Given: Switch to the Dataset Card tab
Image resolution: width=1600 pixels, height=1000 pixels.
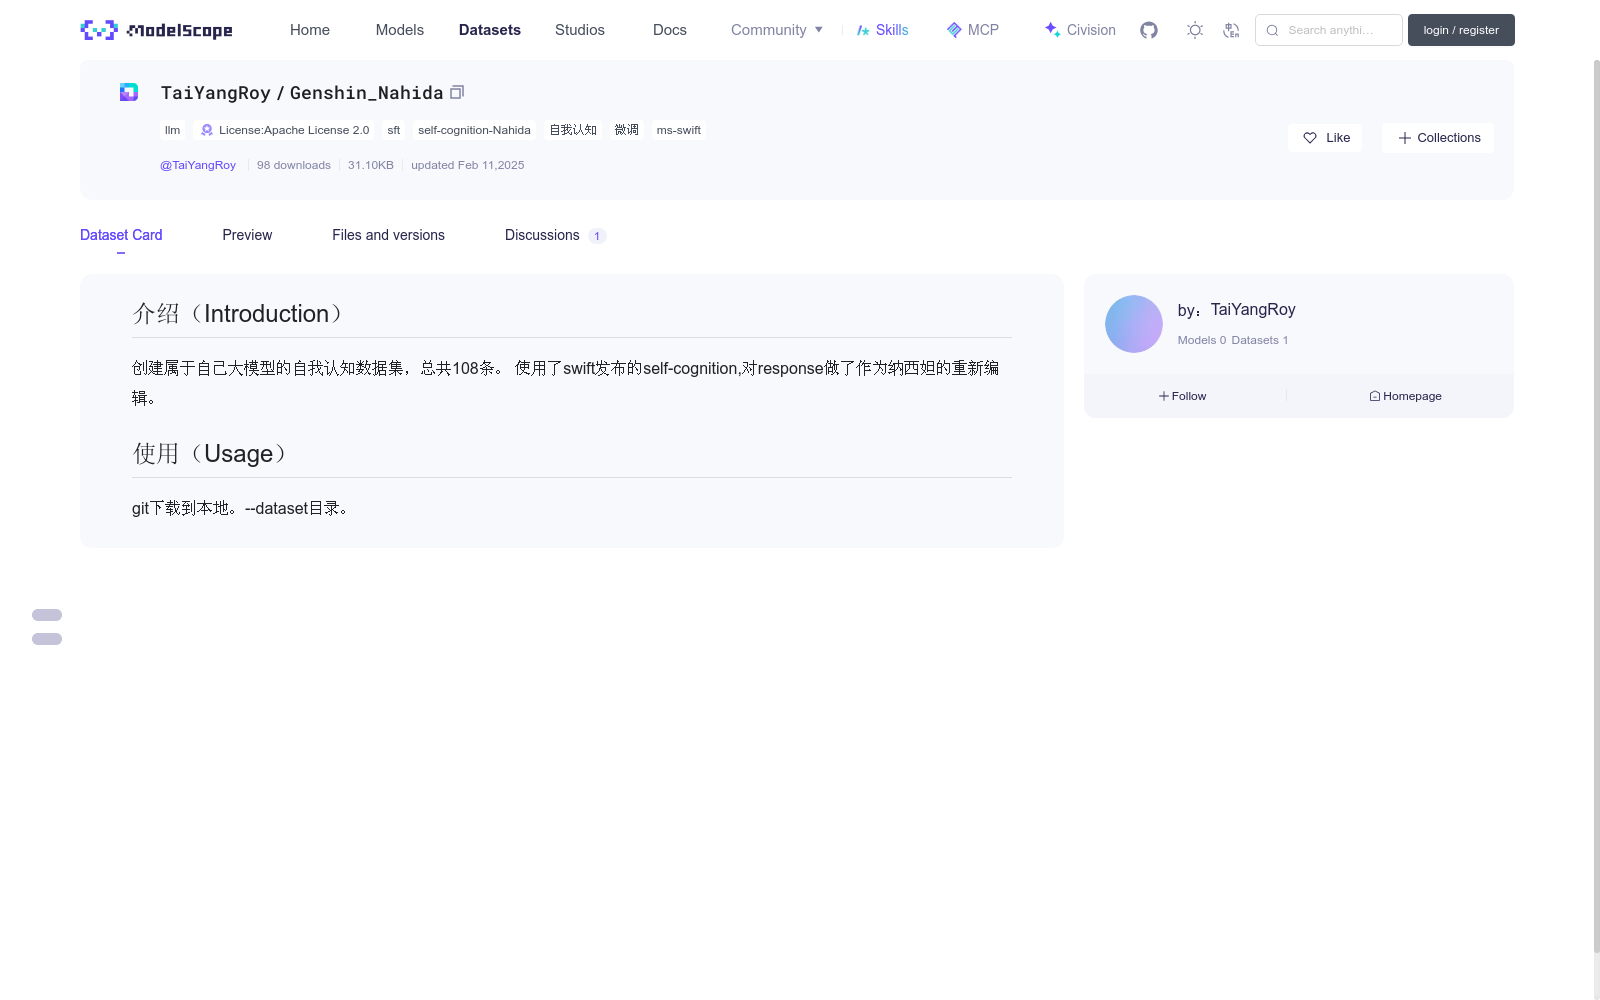Looking at the screenshot, I should pyautogui.click(x=121, y=235).
